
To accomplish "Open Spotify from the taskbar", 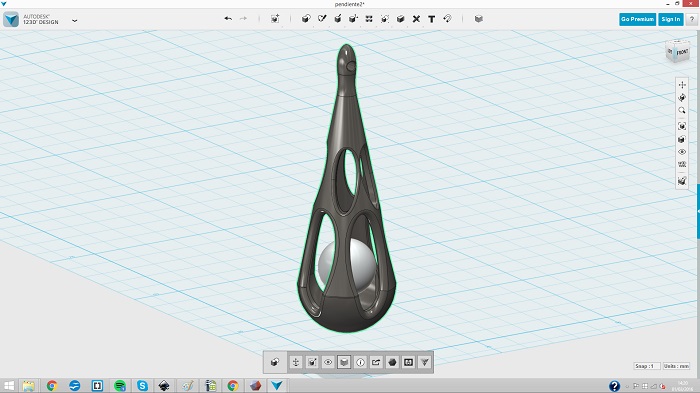I will coord(120,385).
